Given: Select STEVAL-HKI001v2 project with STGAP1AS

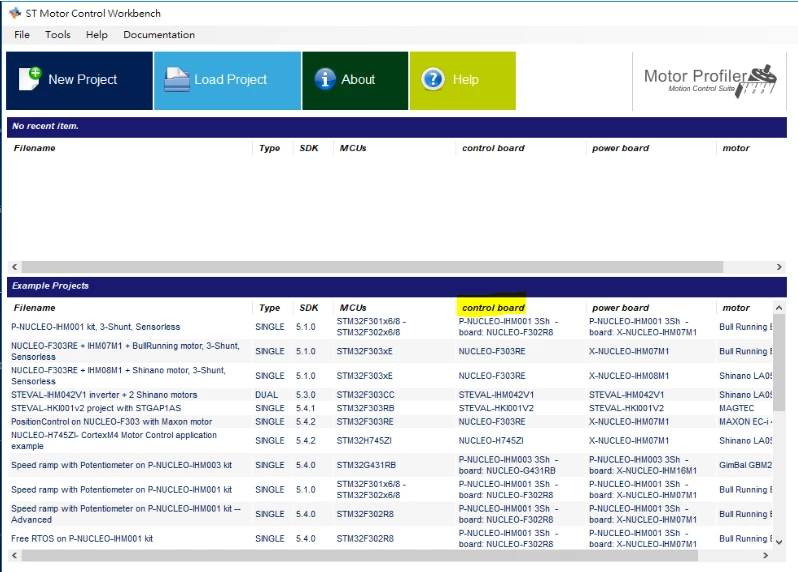Looking at the screenshot, I should pyautogui.click(x=96, y=408).
